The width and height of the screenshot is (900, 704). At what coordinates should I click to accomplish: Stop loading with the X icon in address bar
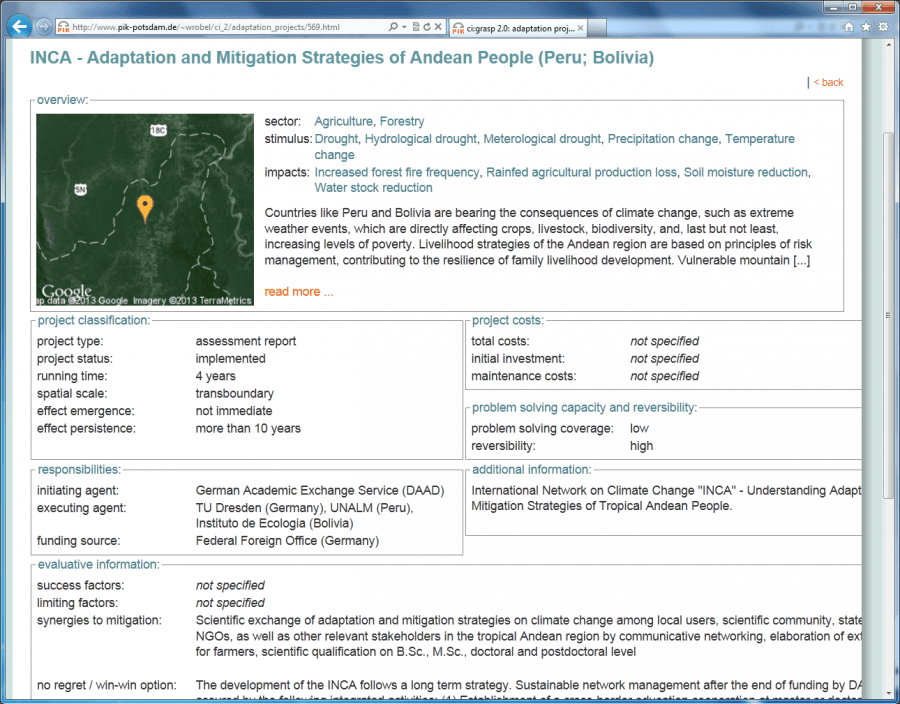tap(438, 27)
